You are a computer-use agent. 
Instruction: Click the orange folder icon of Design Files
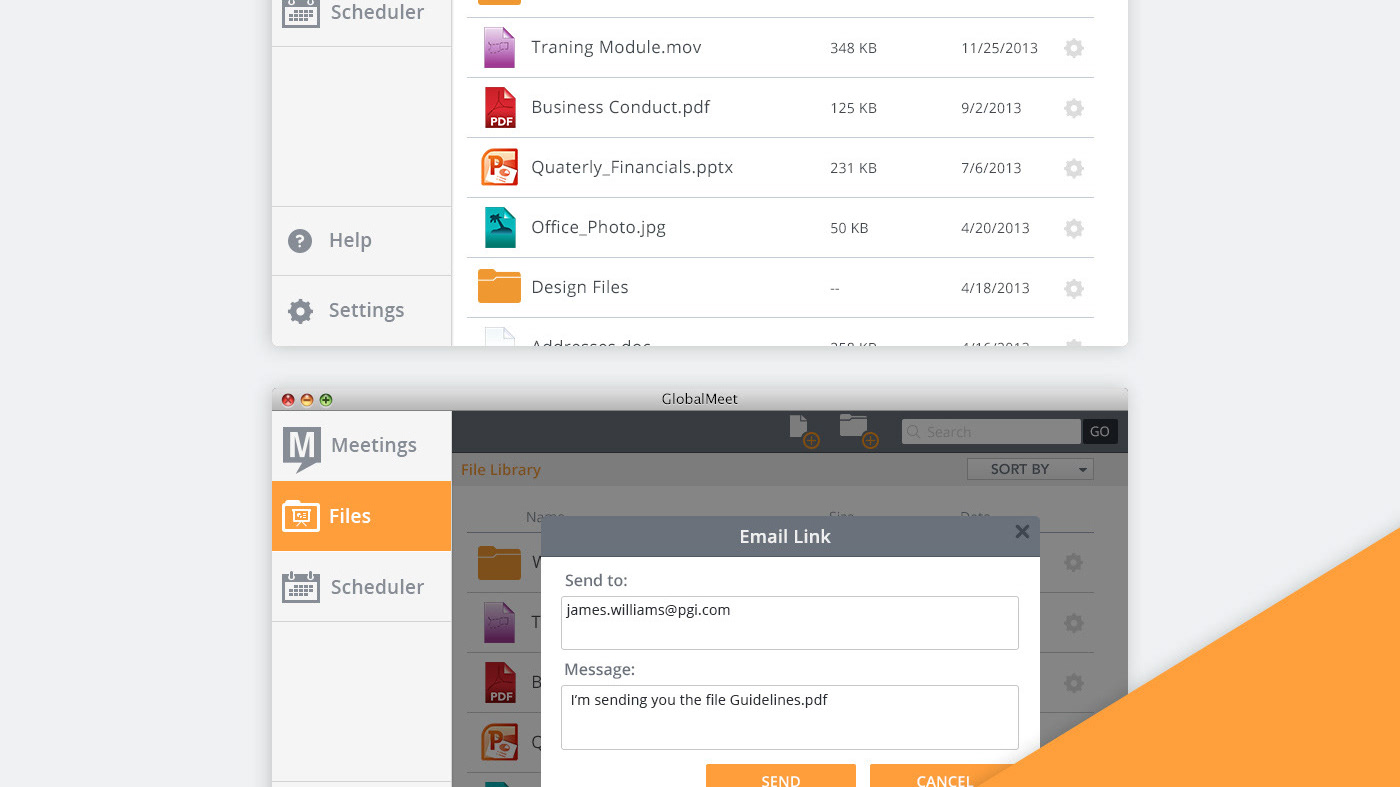(x=499, y=286)
